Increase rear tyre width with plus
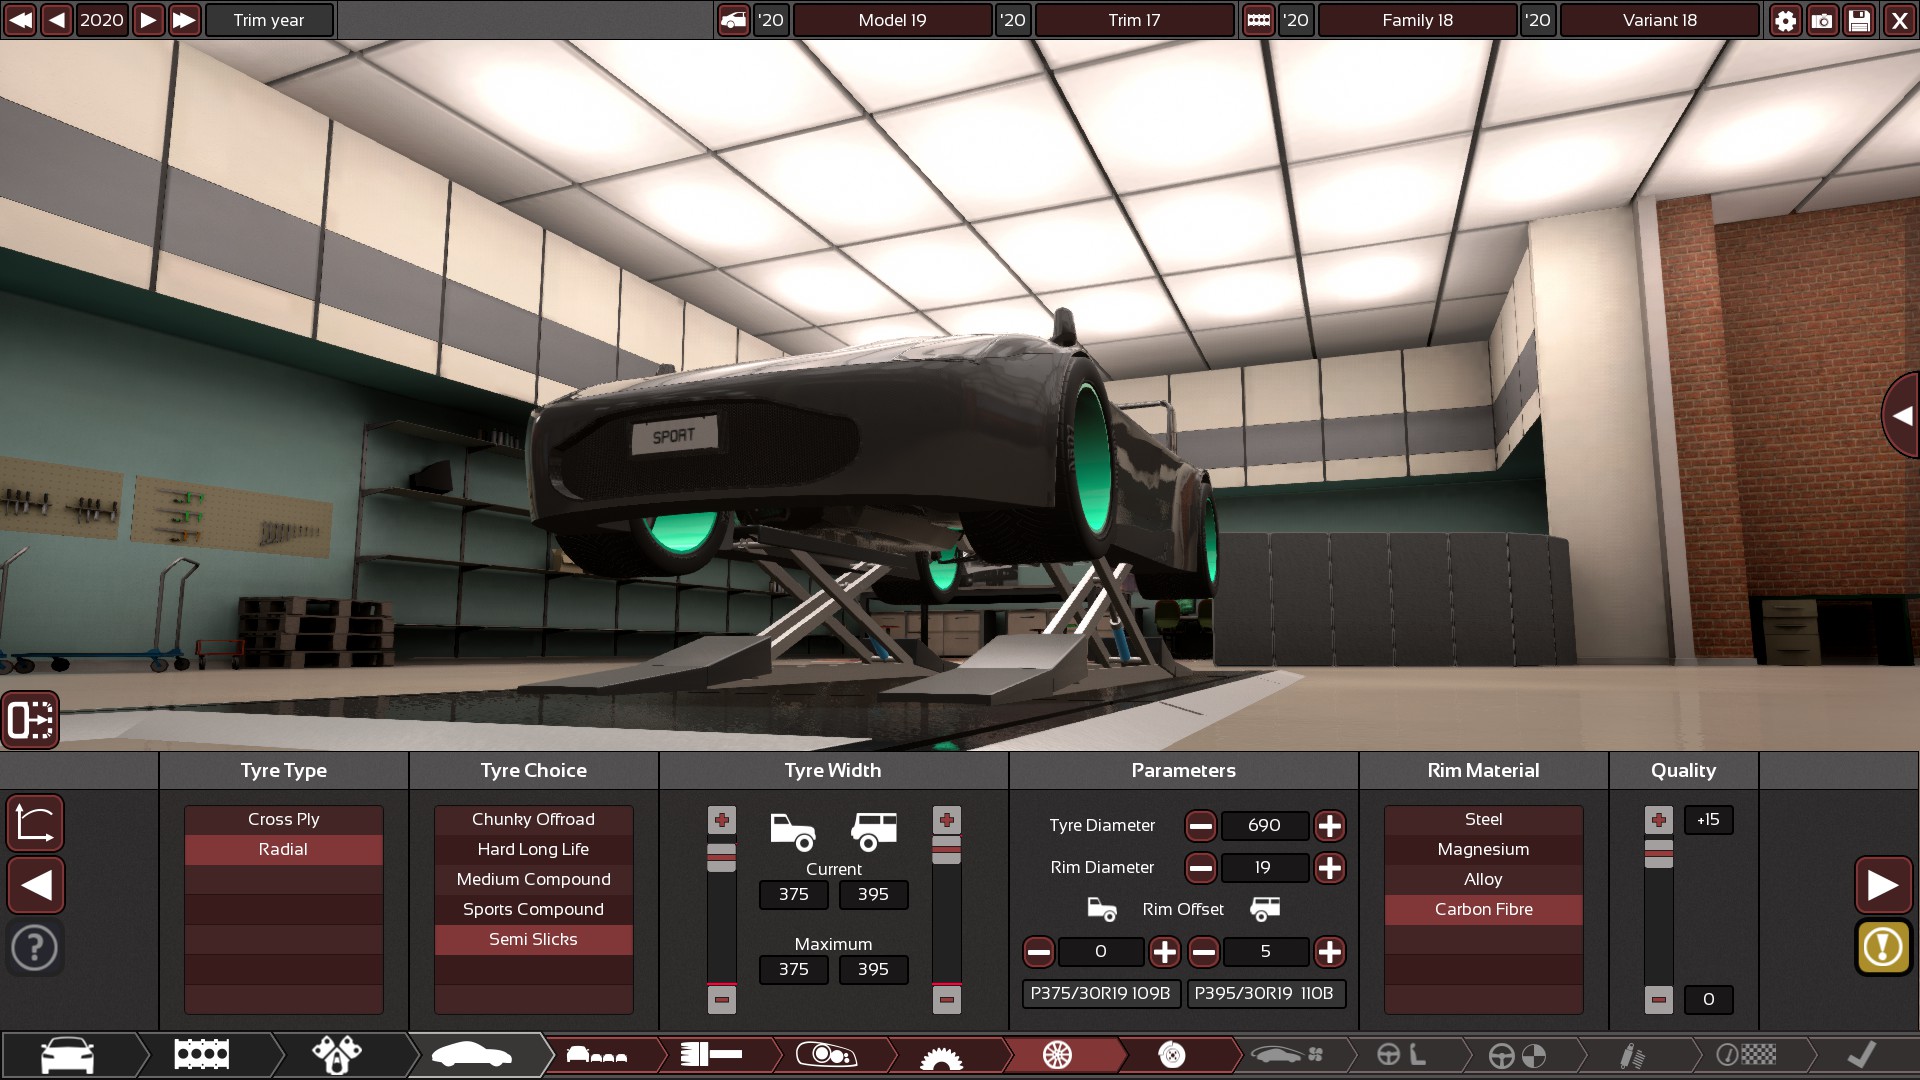 point(946,820)
